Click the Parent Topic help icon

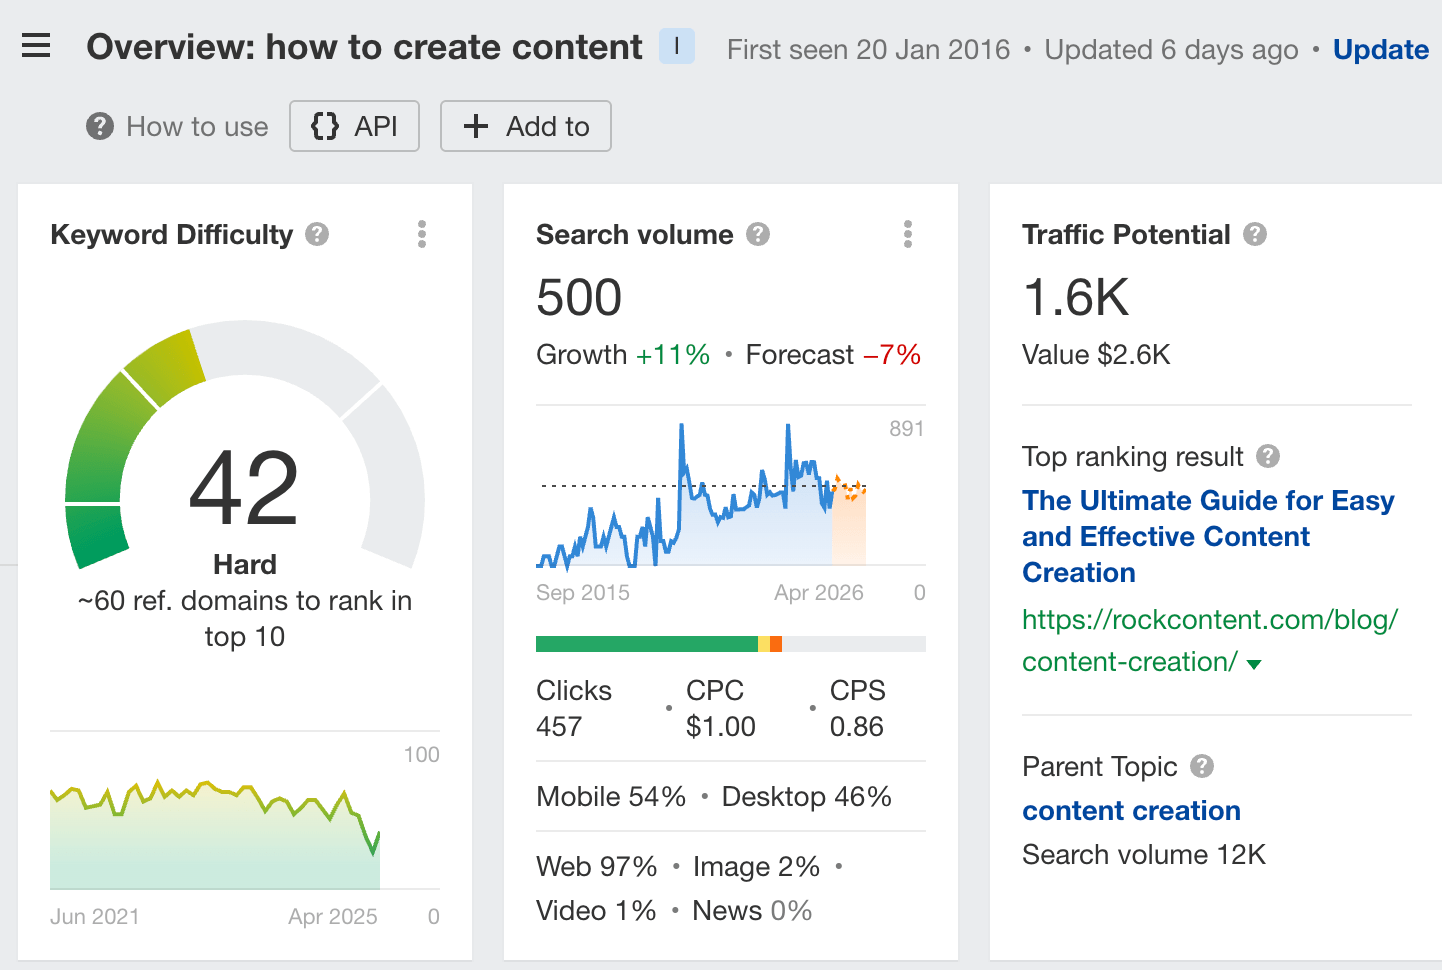tap(1203, 766)
